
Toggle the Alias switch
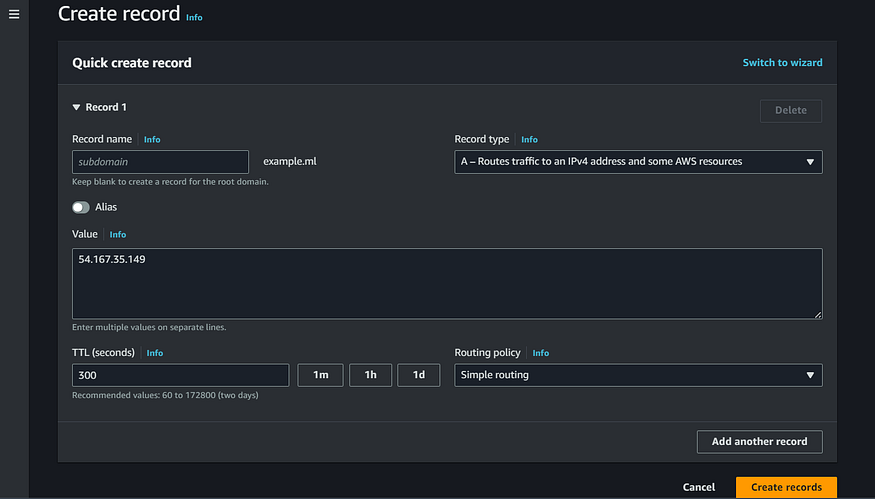(x=81, y=208)
